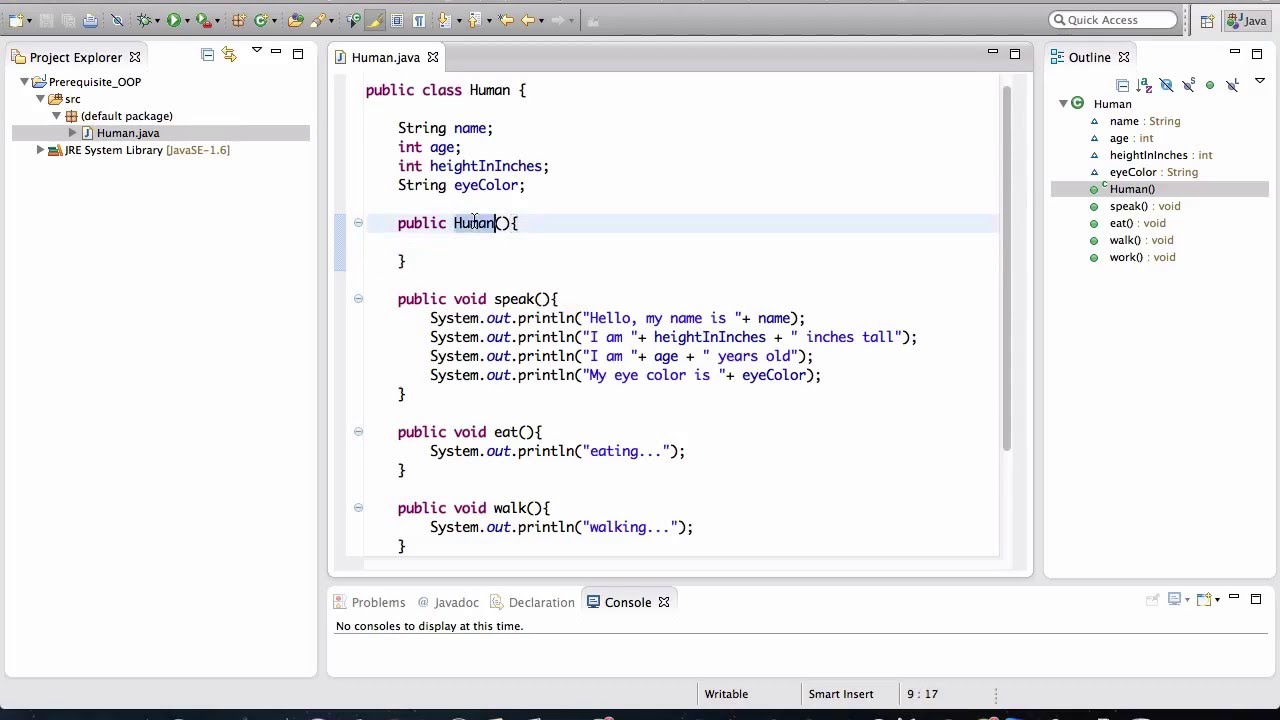Close the Human.java editor tab
The image size is (1280, 720).
click(x=433, y=57)
